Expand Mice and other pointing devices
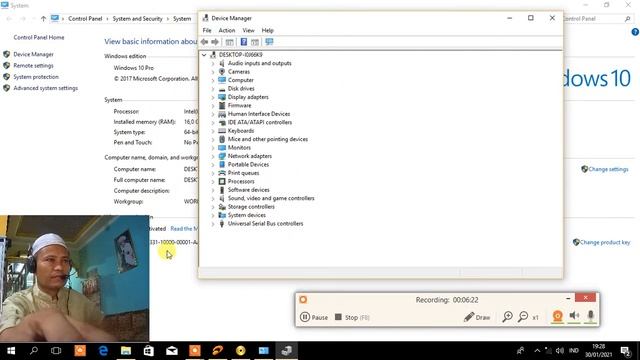 (x=213, y=139)
